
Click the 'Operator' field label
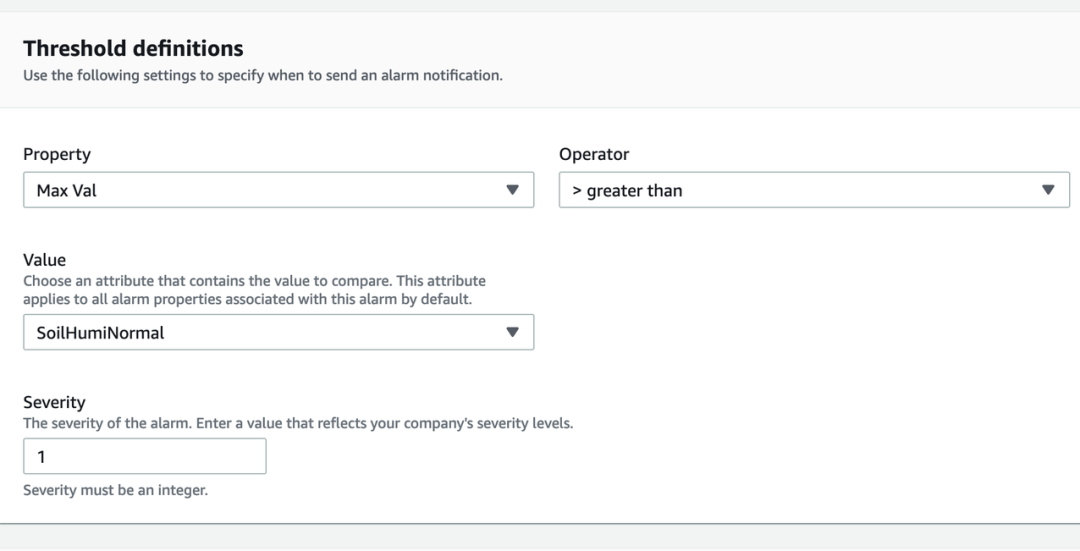pyautogui.click(x=594, y=154)
